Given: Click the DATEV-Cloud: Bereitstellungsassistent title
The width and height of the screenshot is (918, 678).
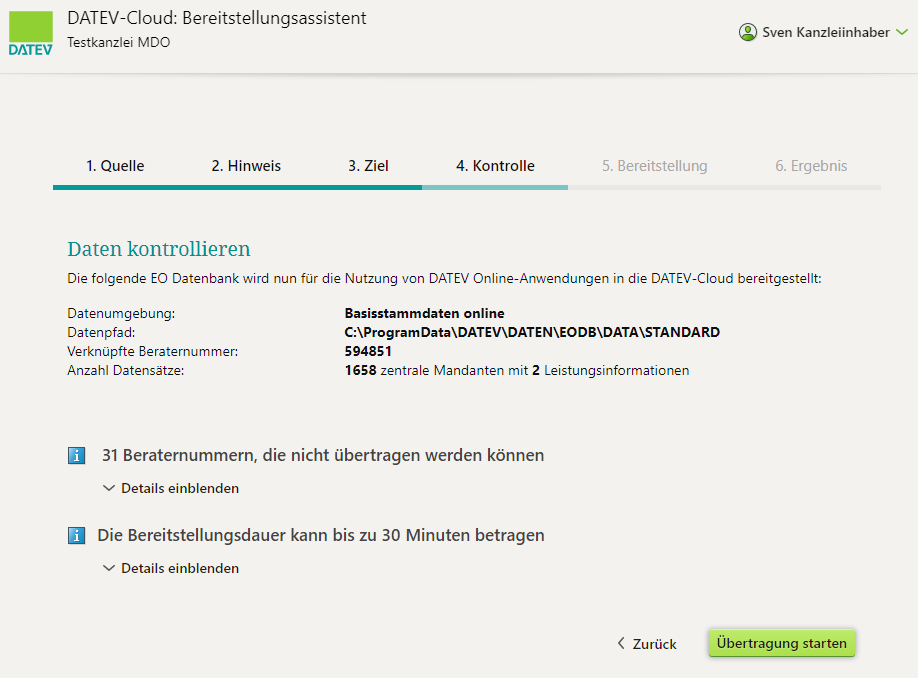Looking at the screenshot, I should point(217,18).
